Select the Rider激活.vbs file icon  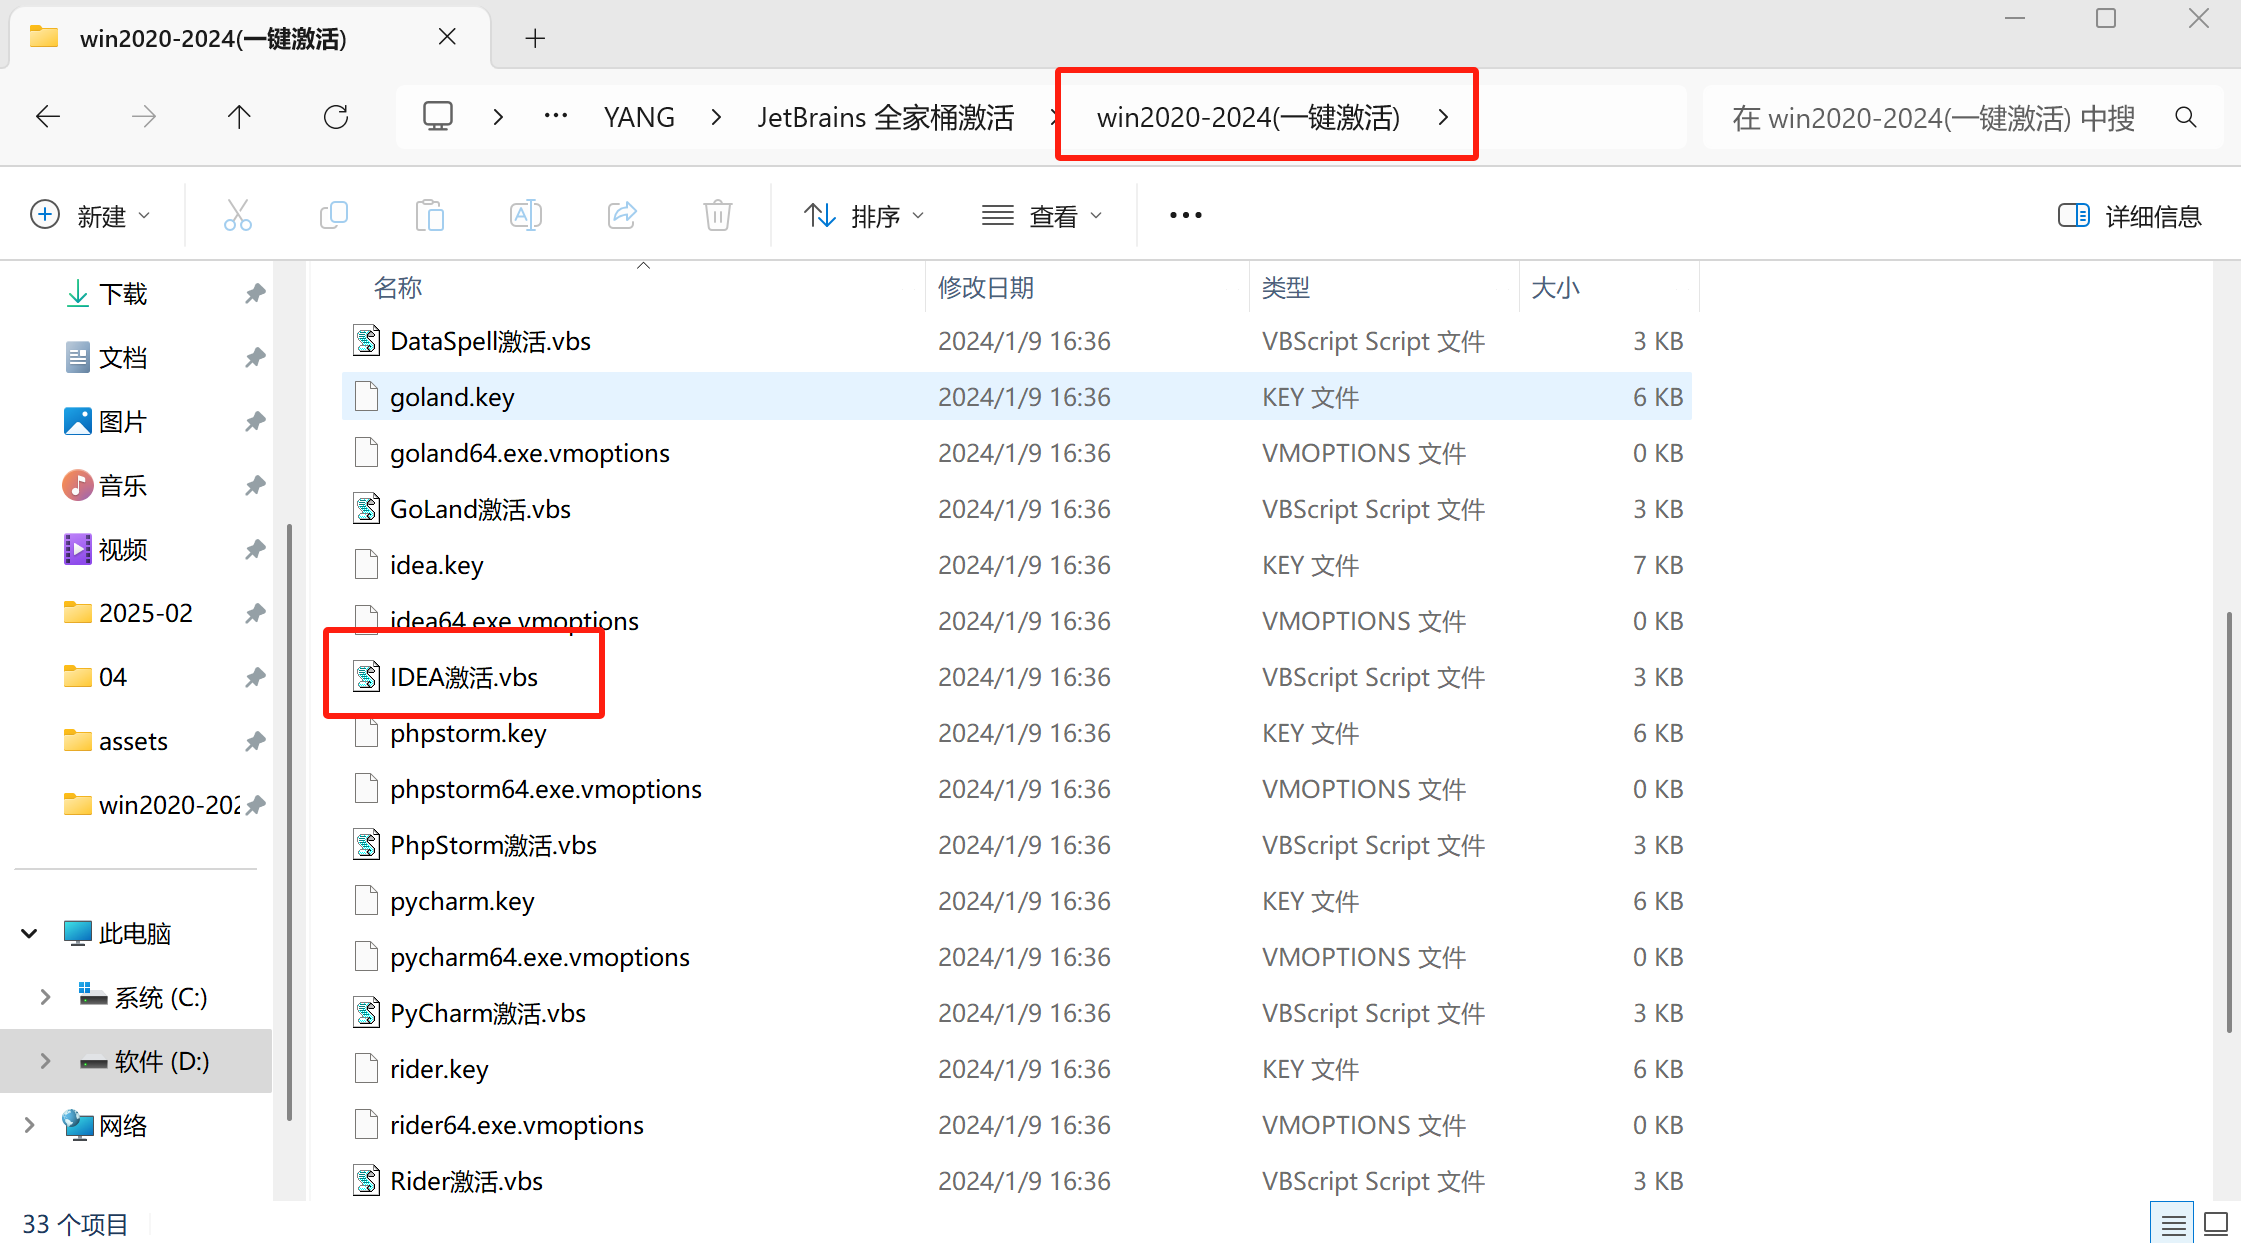(367, 1181)
